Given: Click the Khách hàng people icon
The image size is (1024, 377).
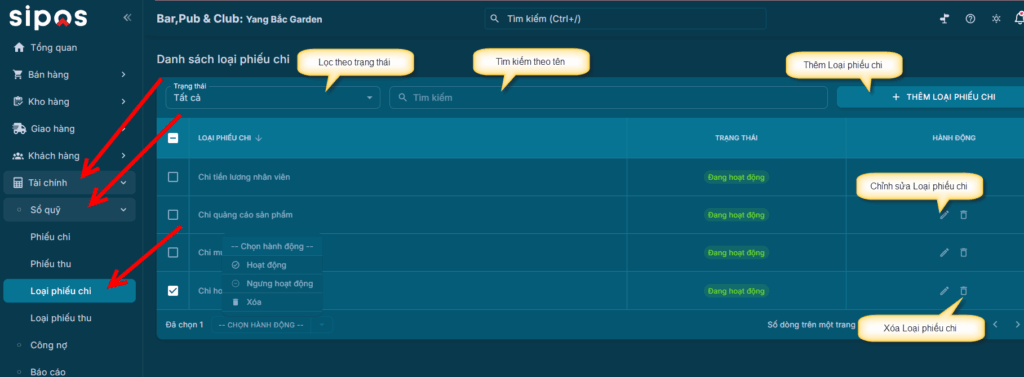Looking at the screenshot, I should click(18, 156).
